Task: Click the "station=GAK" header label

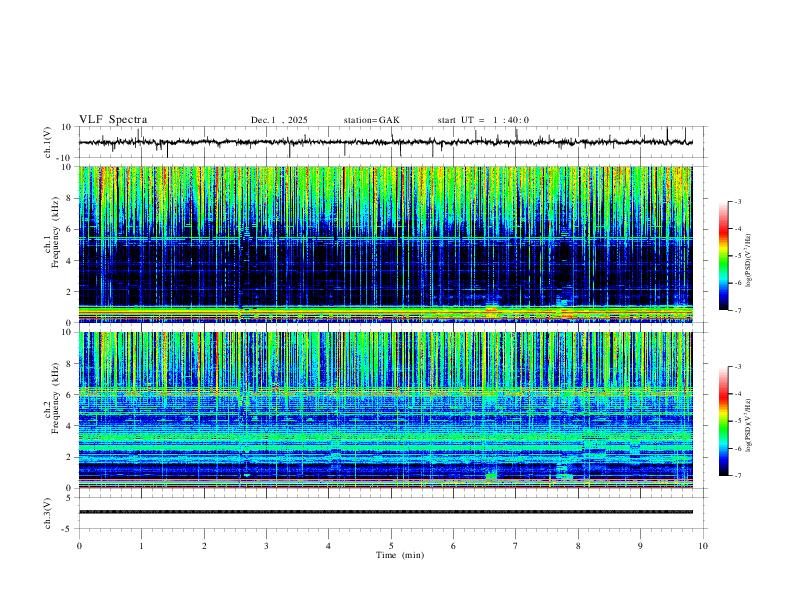Action: (371, 120)
